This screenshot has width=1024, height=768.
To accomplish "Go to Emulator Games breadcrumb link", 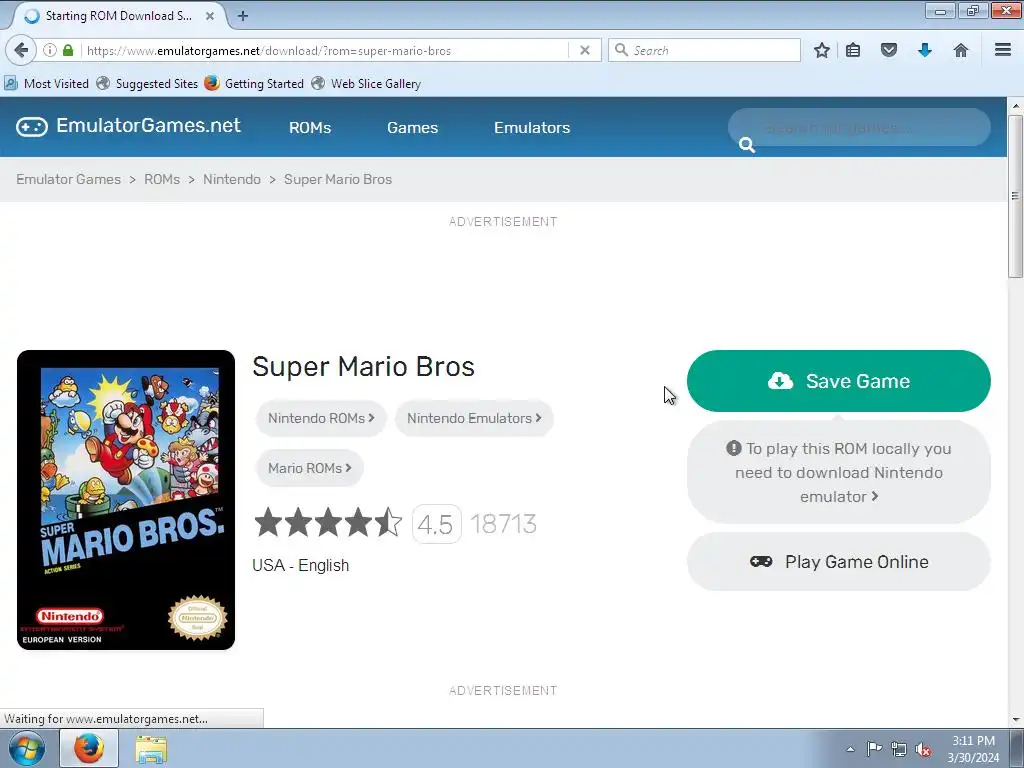I will (x=69, y=179).
